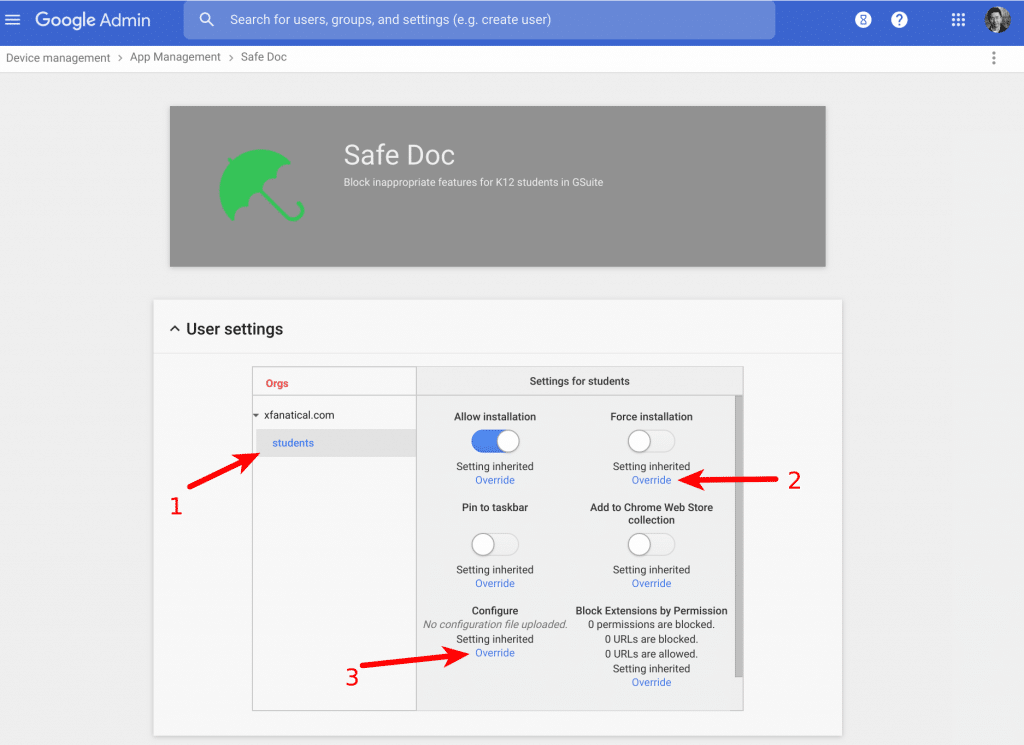Viewport: 1024px width, 745px height.
Task: Open the hourglass tasks icon
Action: [863, 20]
